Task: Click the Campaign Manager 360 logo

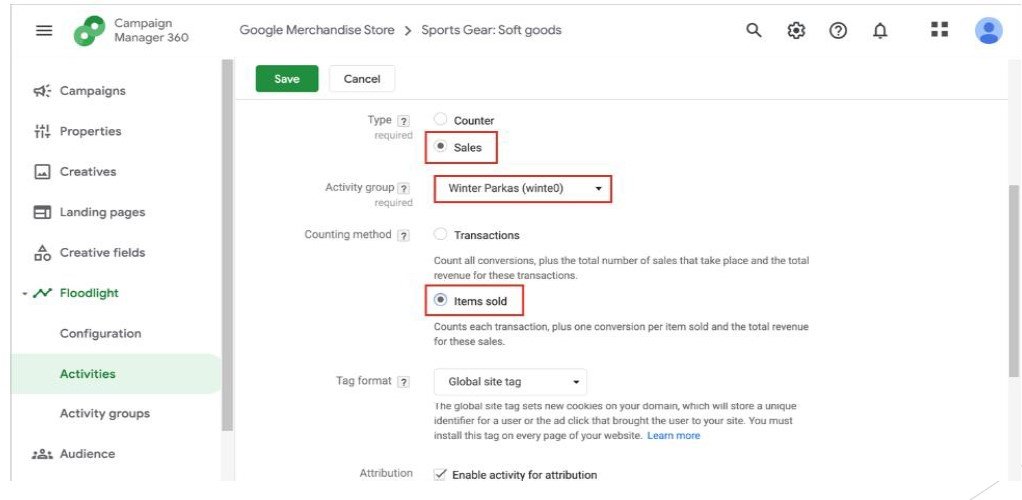Action: (x=89, y=31)
